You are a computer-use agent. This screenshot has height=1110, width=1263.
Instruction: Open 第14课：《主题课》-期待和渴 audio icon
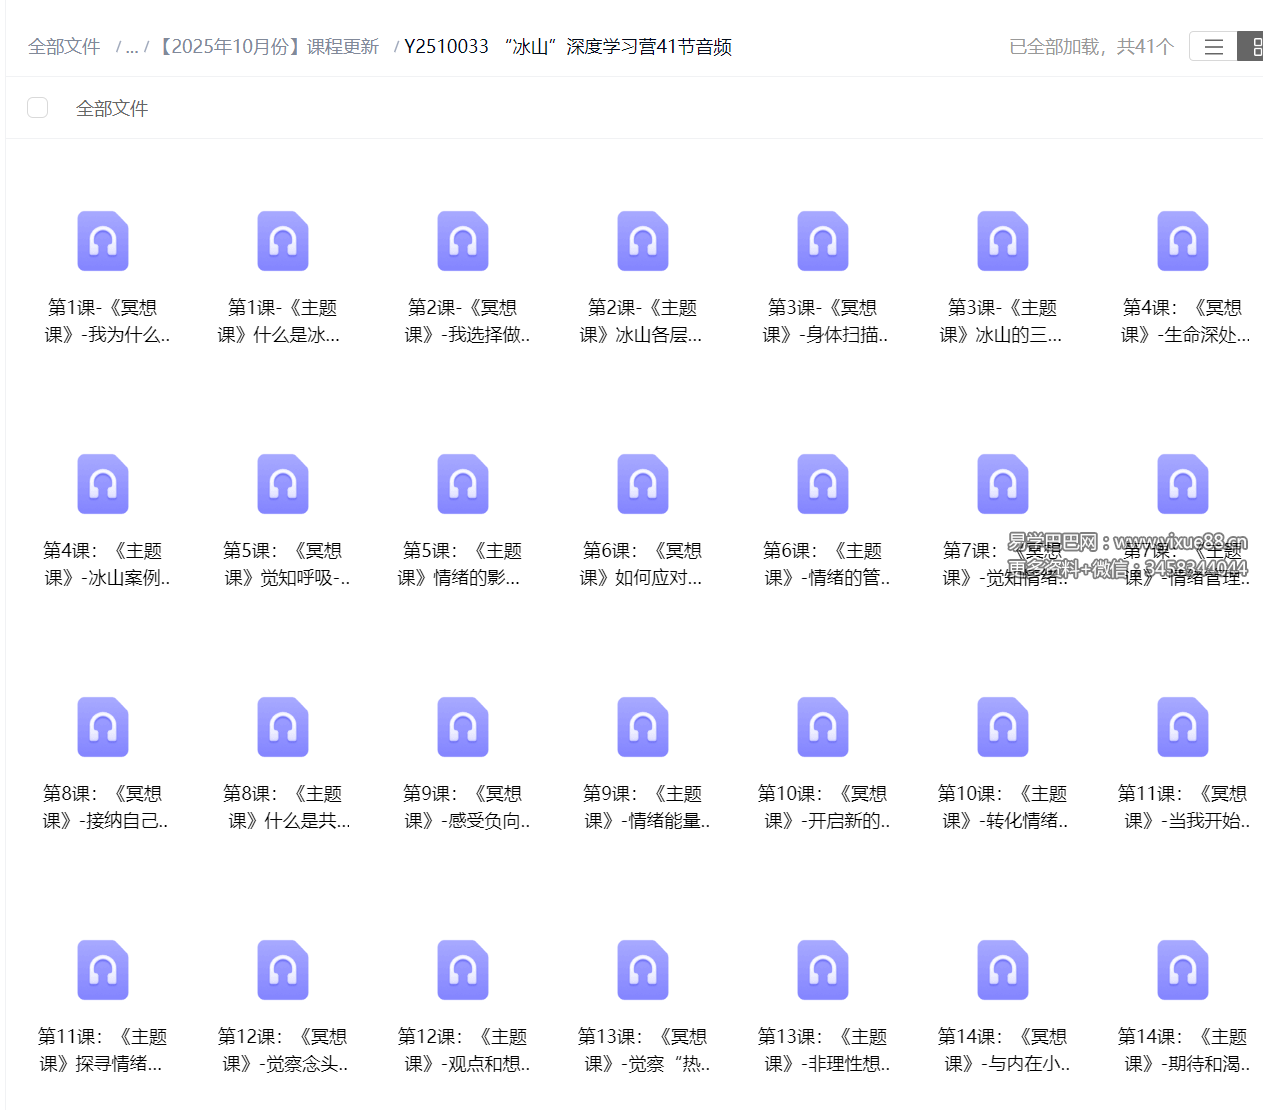[x=1183, y=970]
